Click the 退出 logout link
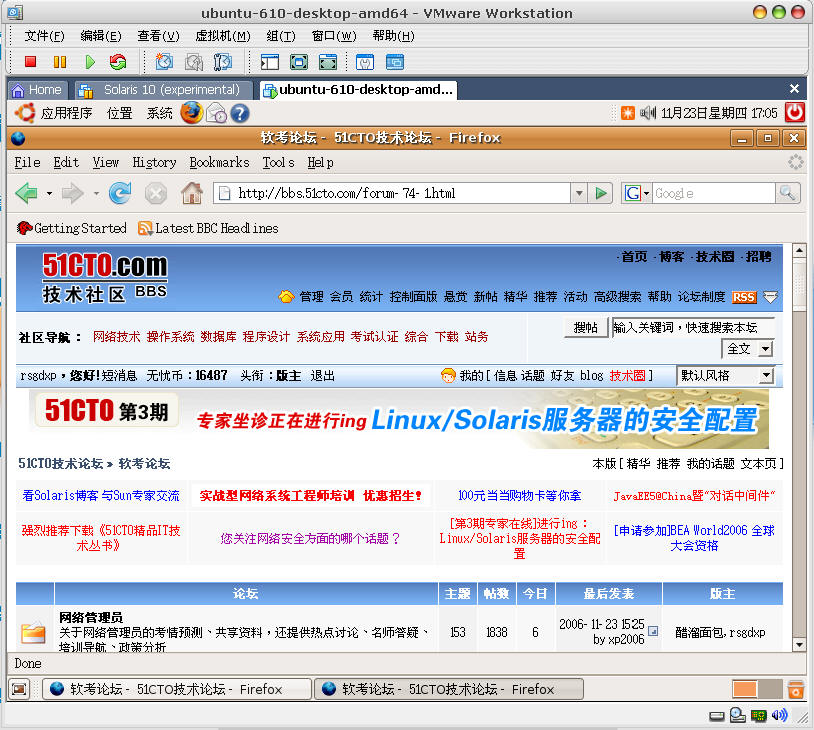Screen dimensions: 814x730 coord(322,375)
